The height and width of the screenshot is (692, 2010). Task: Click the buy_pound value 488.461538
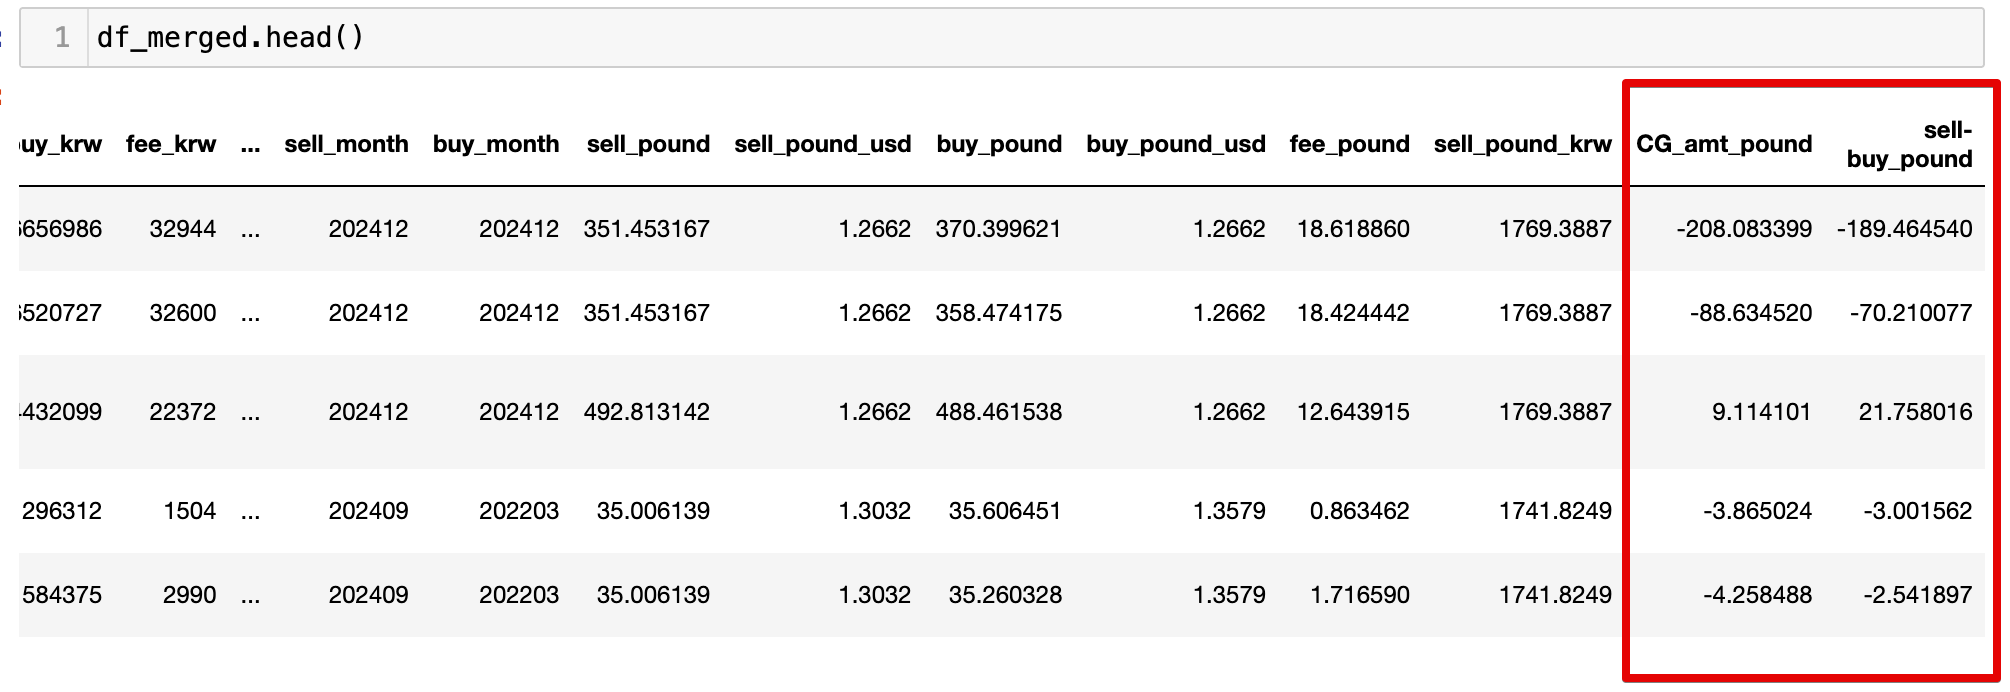(998, 412)
